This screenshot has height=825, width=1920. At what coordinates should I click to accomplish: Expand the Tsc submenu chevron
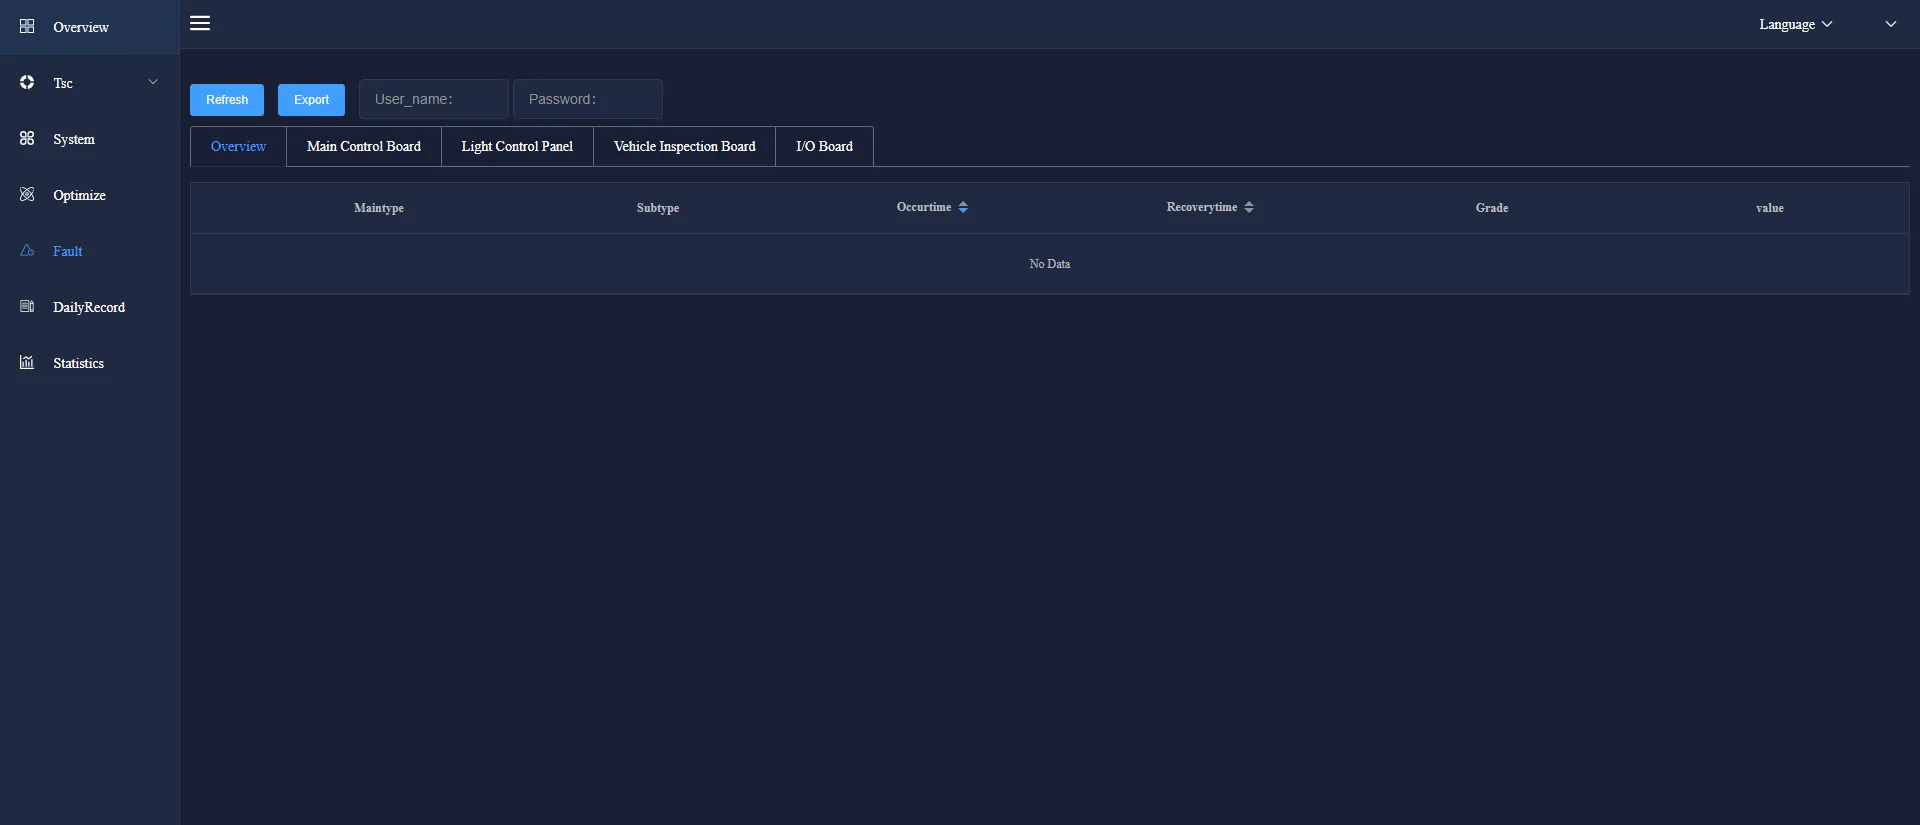153,82
